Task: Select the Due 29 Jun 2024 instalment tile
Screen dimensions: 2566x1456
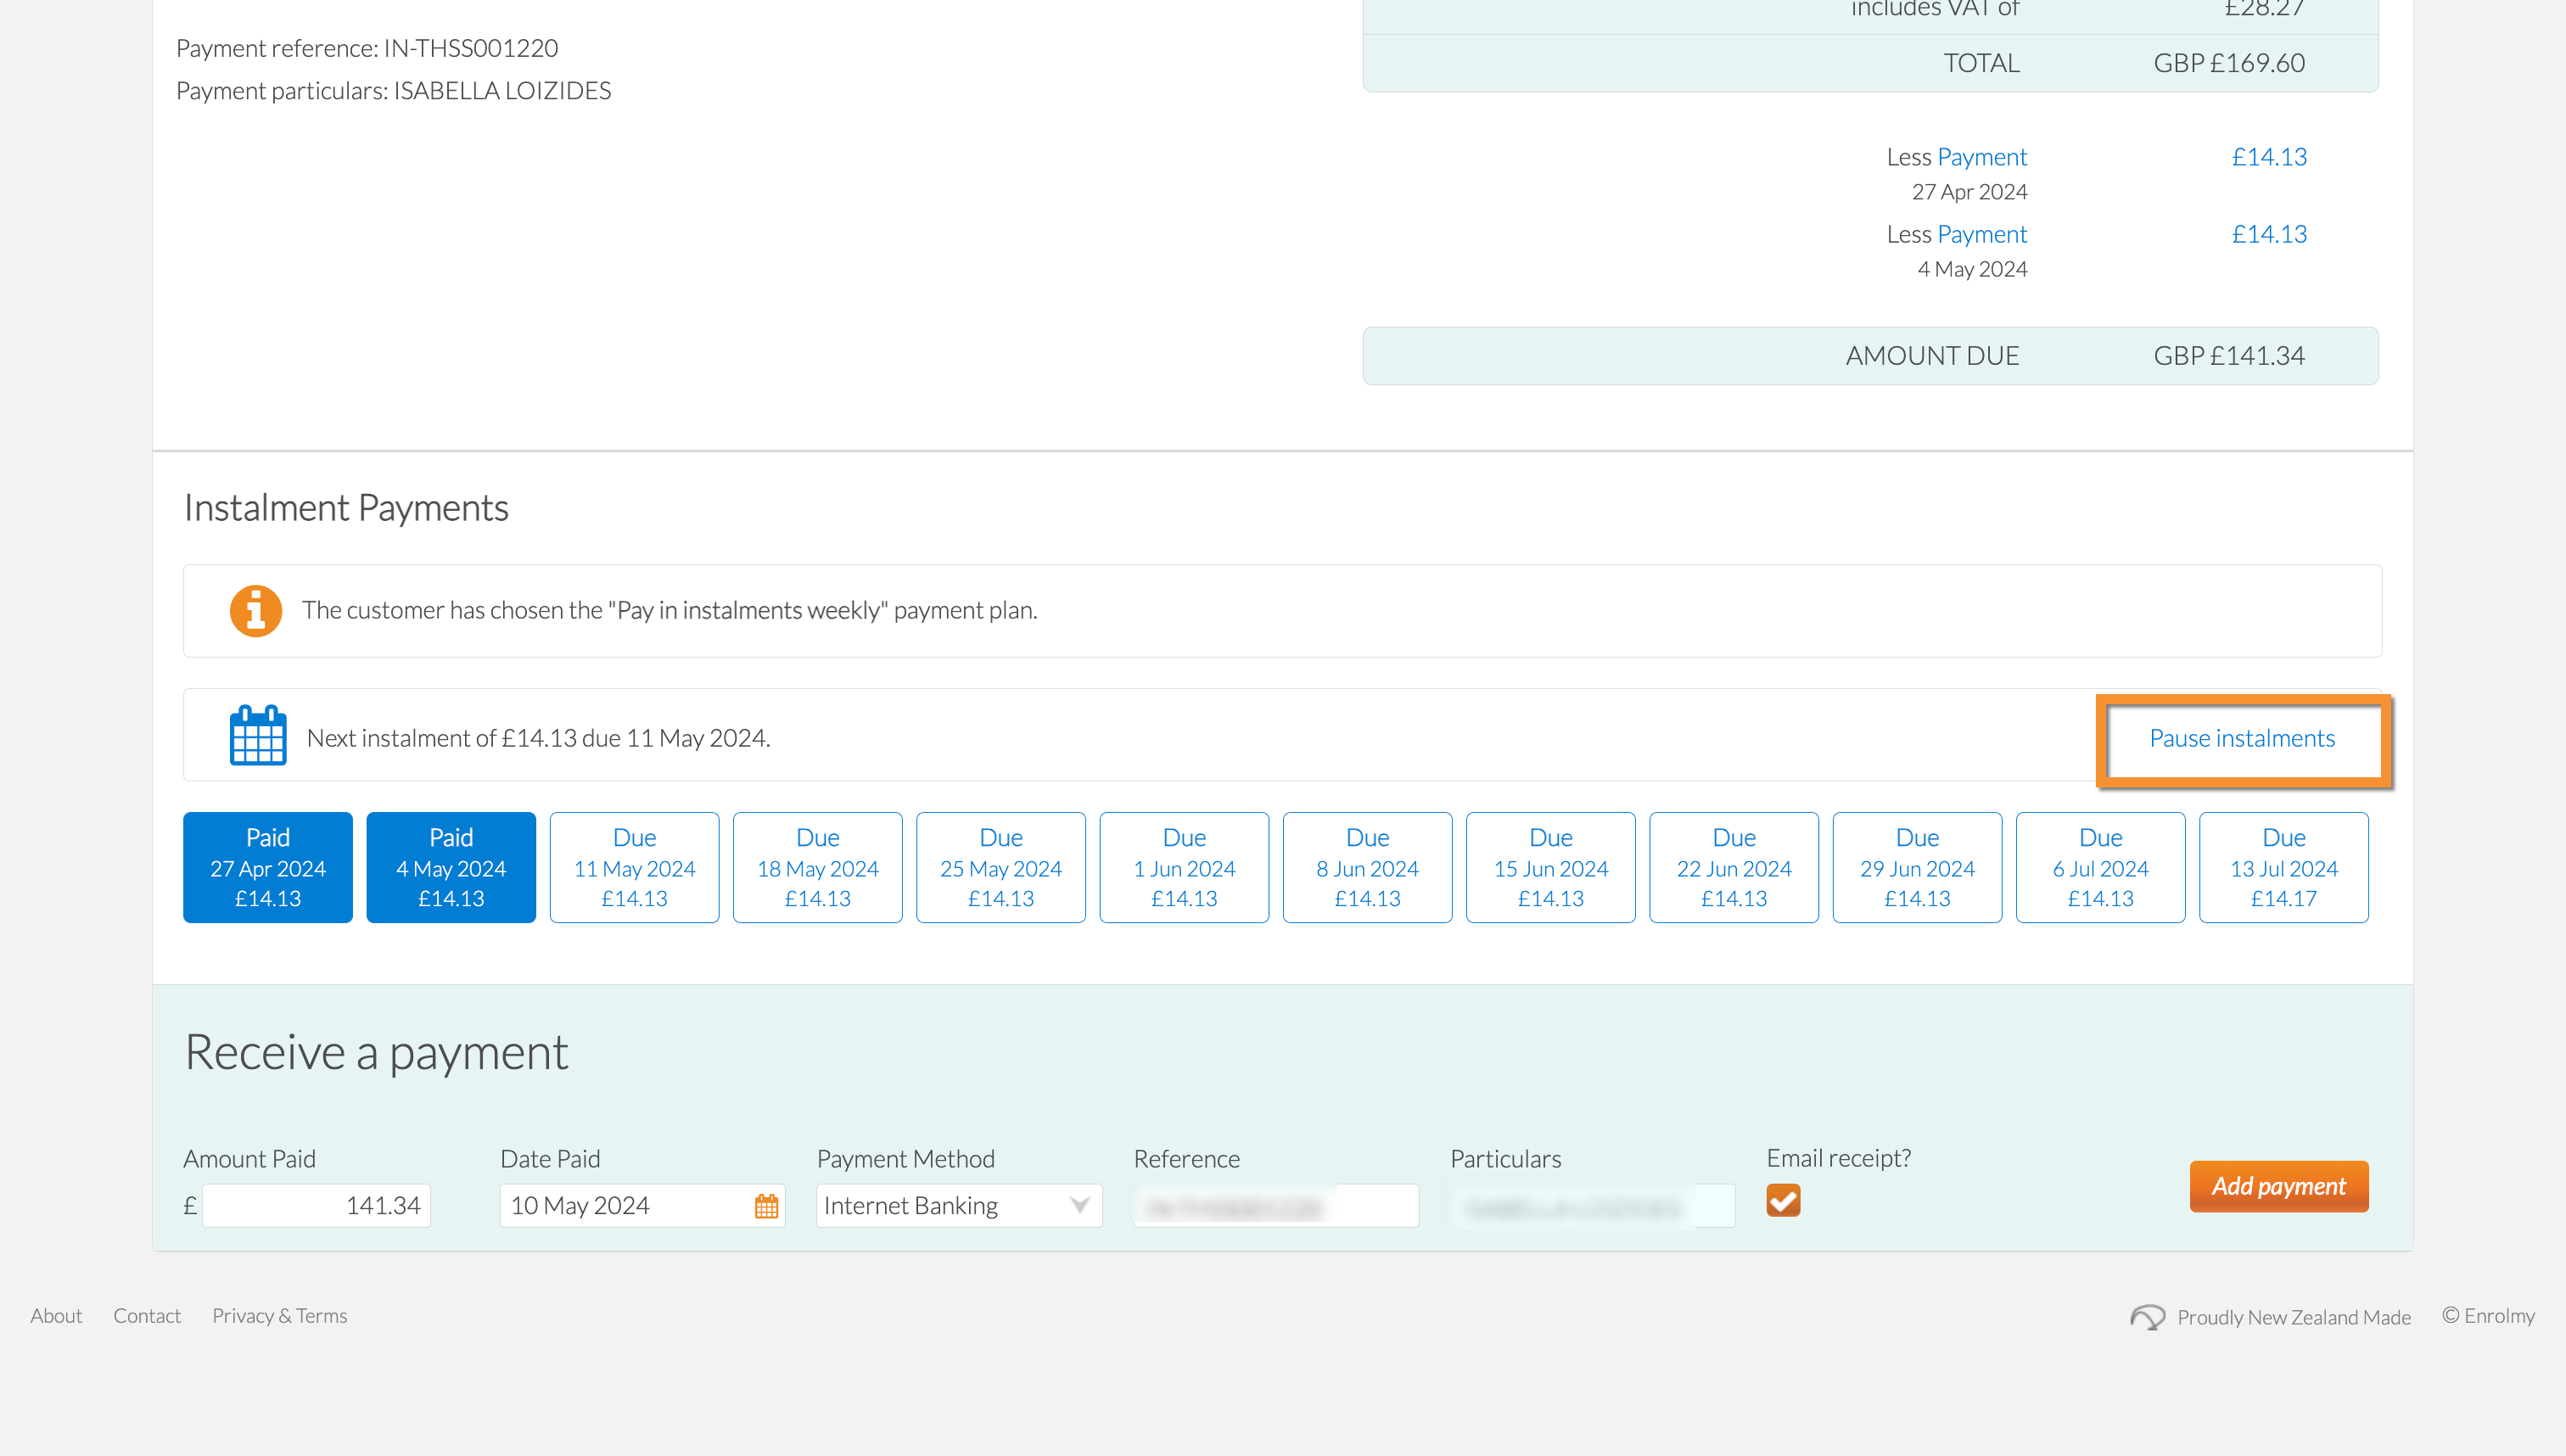Action: point(1918,867)
